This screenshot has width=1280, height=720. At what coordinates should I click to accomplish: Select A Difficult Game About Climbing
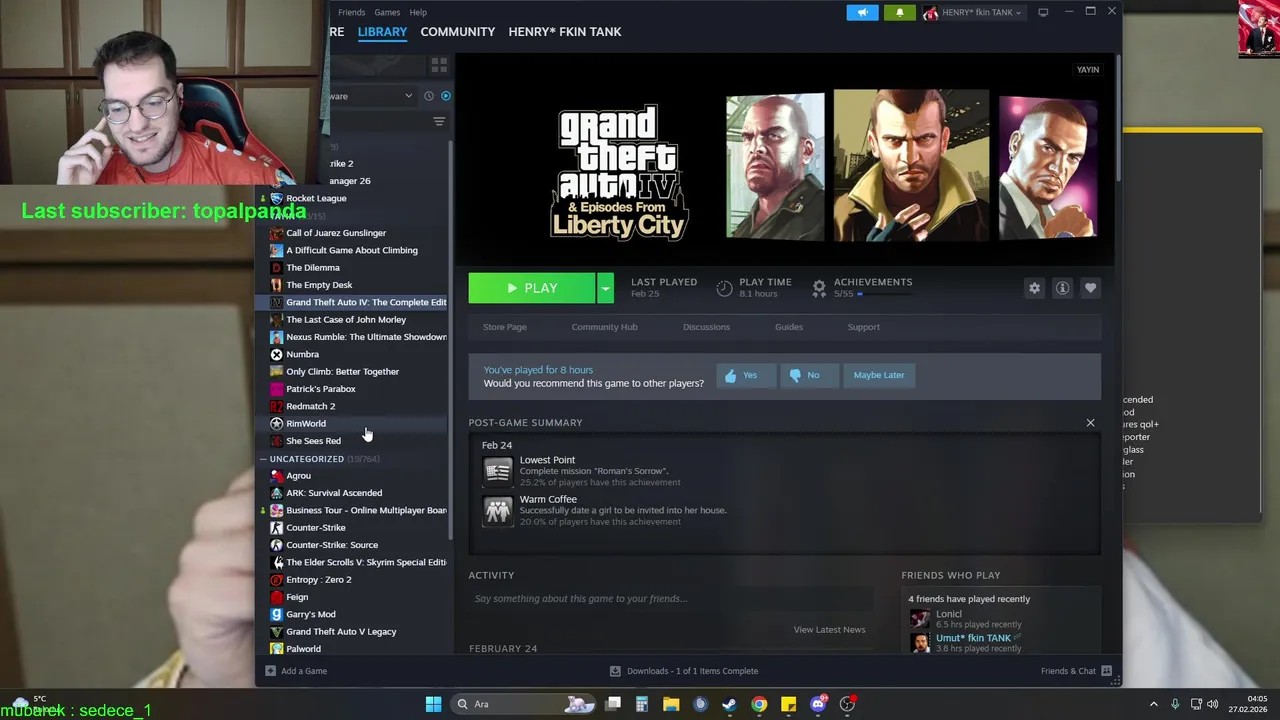(352, 250)
